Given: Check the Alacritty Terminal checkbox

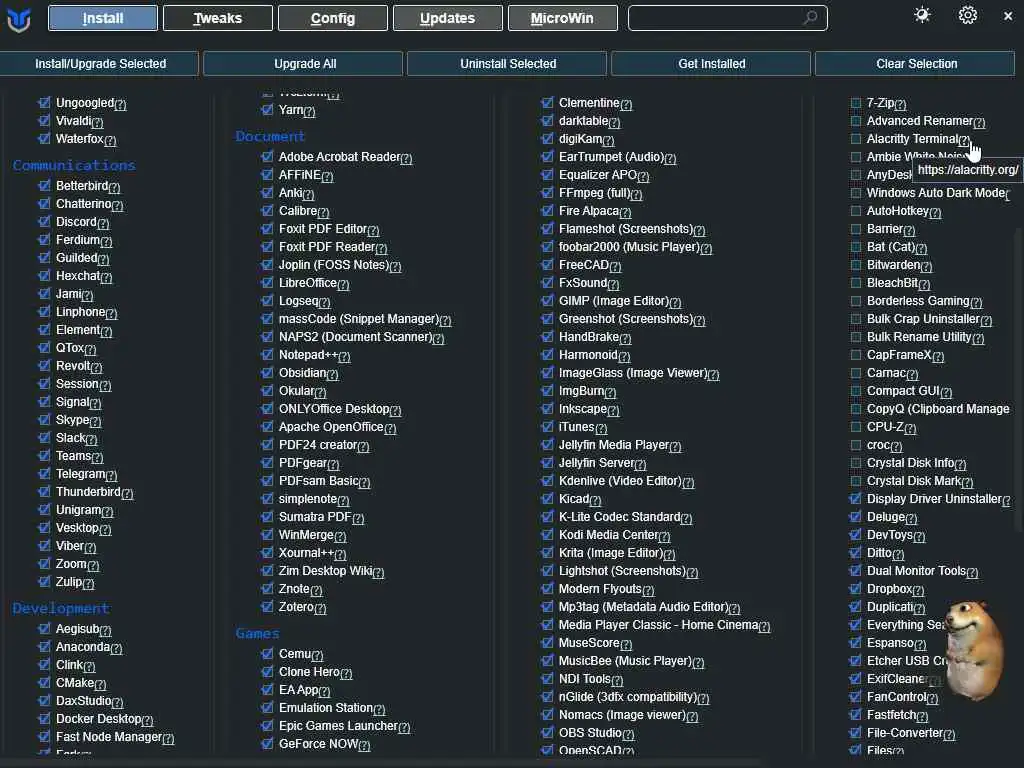Looking at the screenshot, I should click(x=856, y=139).
